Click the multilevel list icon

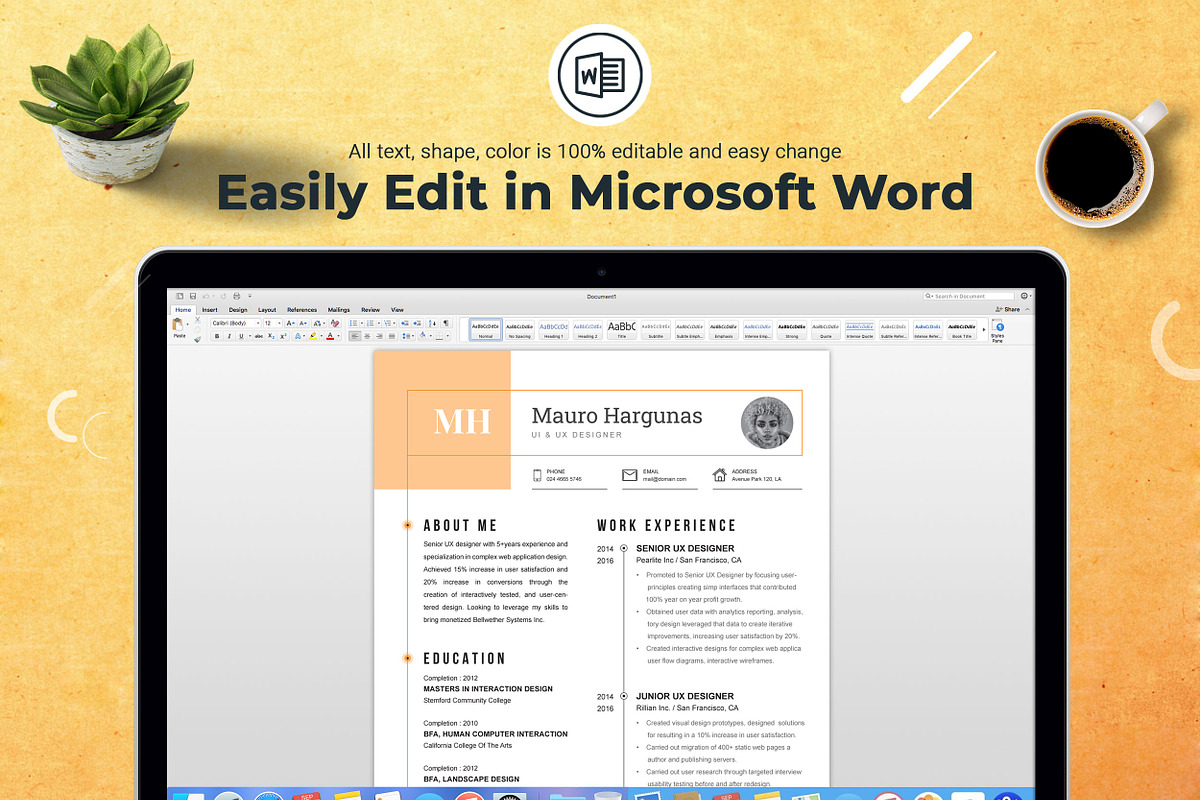(x=387, y=323)
